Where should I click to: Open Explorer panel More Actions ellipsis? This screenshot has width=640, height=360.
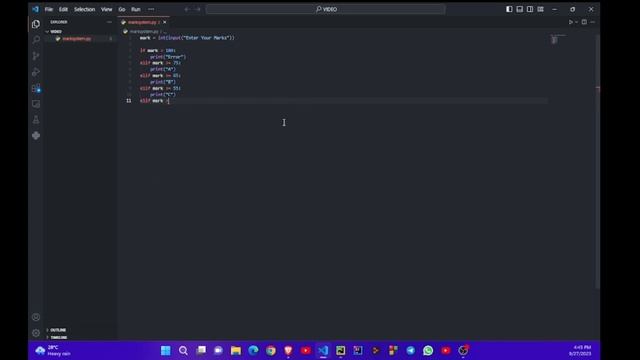click(x=109, y=22)
